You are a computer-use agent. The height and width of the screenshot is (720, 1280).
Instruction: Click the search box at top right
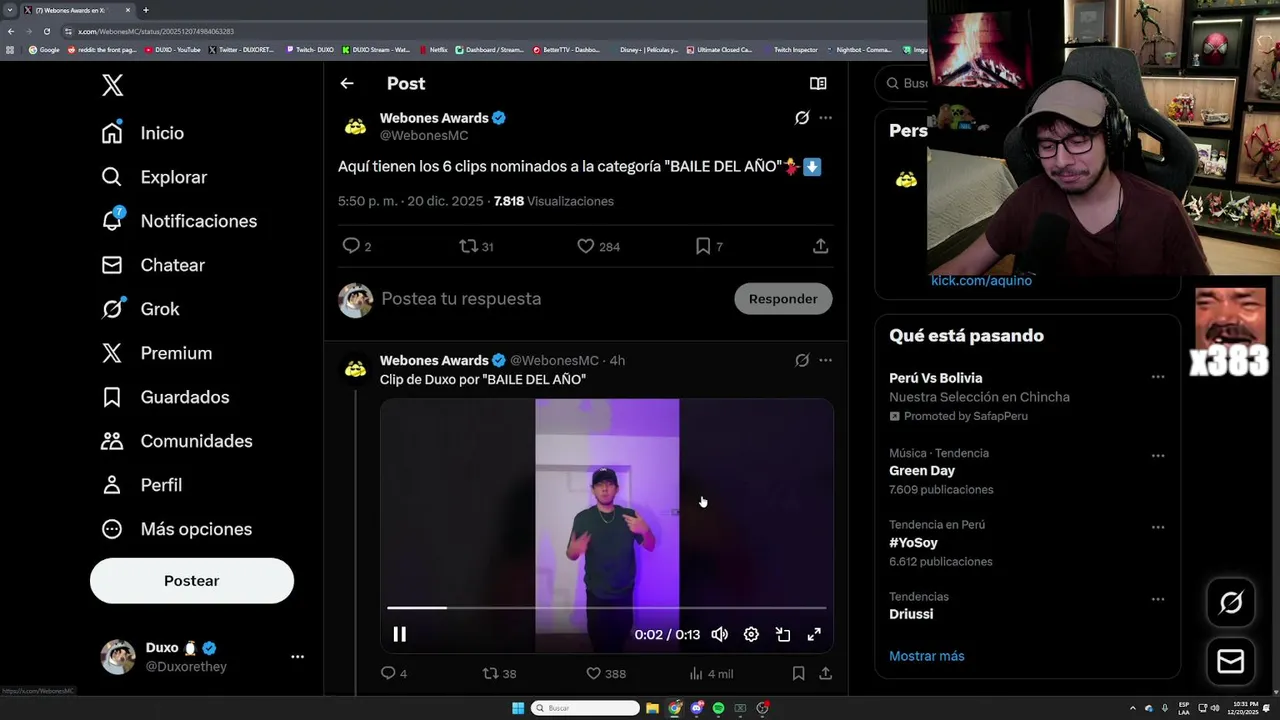tap(901, 83)
